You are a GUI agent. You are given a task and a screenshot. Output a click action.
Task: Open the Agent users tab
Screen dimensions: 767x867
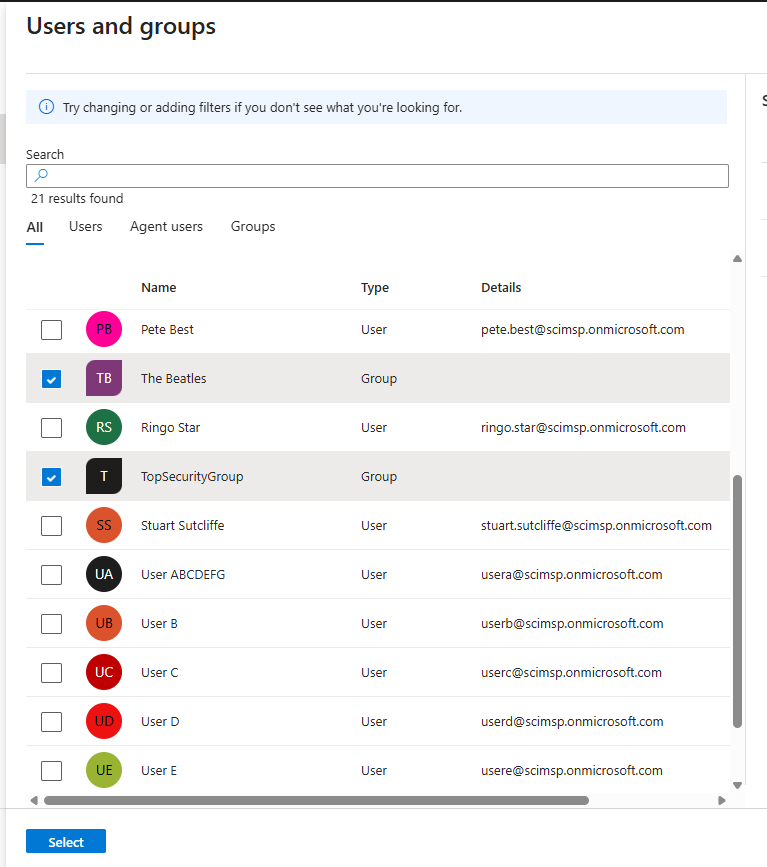click(166, 227)
